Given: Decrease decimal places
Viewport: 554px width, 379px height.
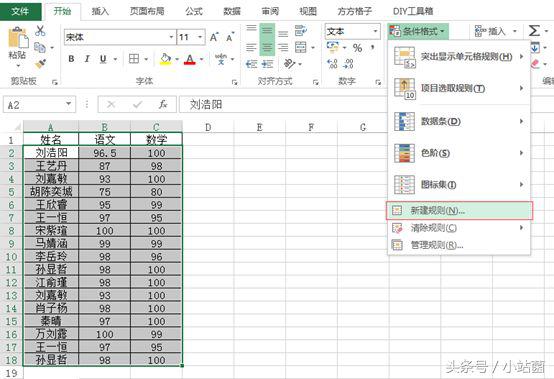Looking at the screenshot, I should (348, 64).
